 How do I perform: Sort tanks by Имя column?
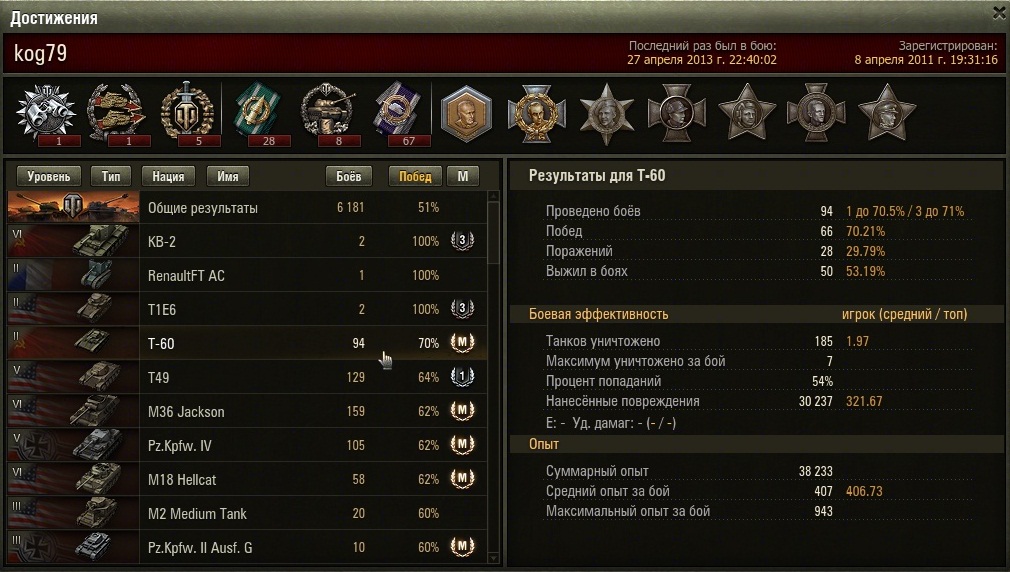coord(227,176)
